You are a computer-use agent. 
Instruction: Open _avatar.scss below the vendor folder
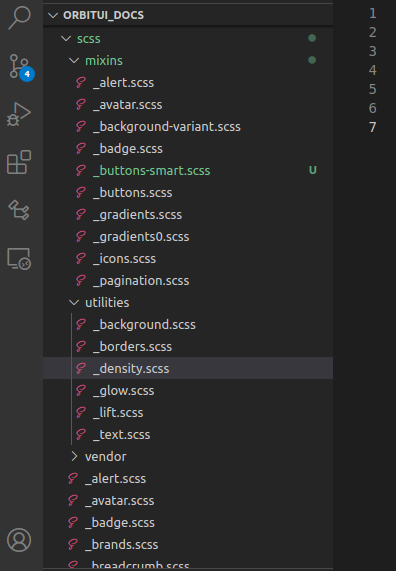pyautogui.click(x=188, y=501)
